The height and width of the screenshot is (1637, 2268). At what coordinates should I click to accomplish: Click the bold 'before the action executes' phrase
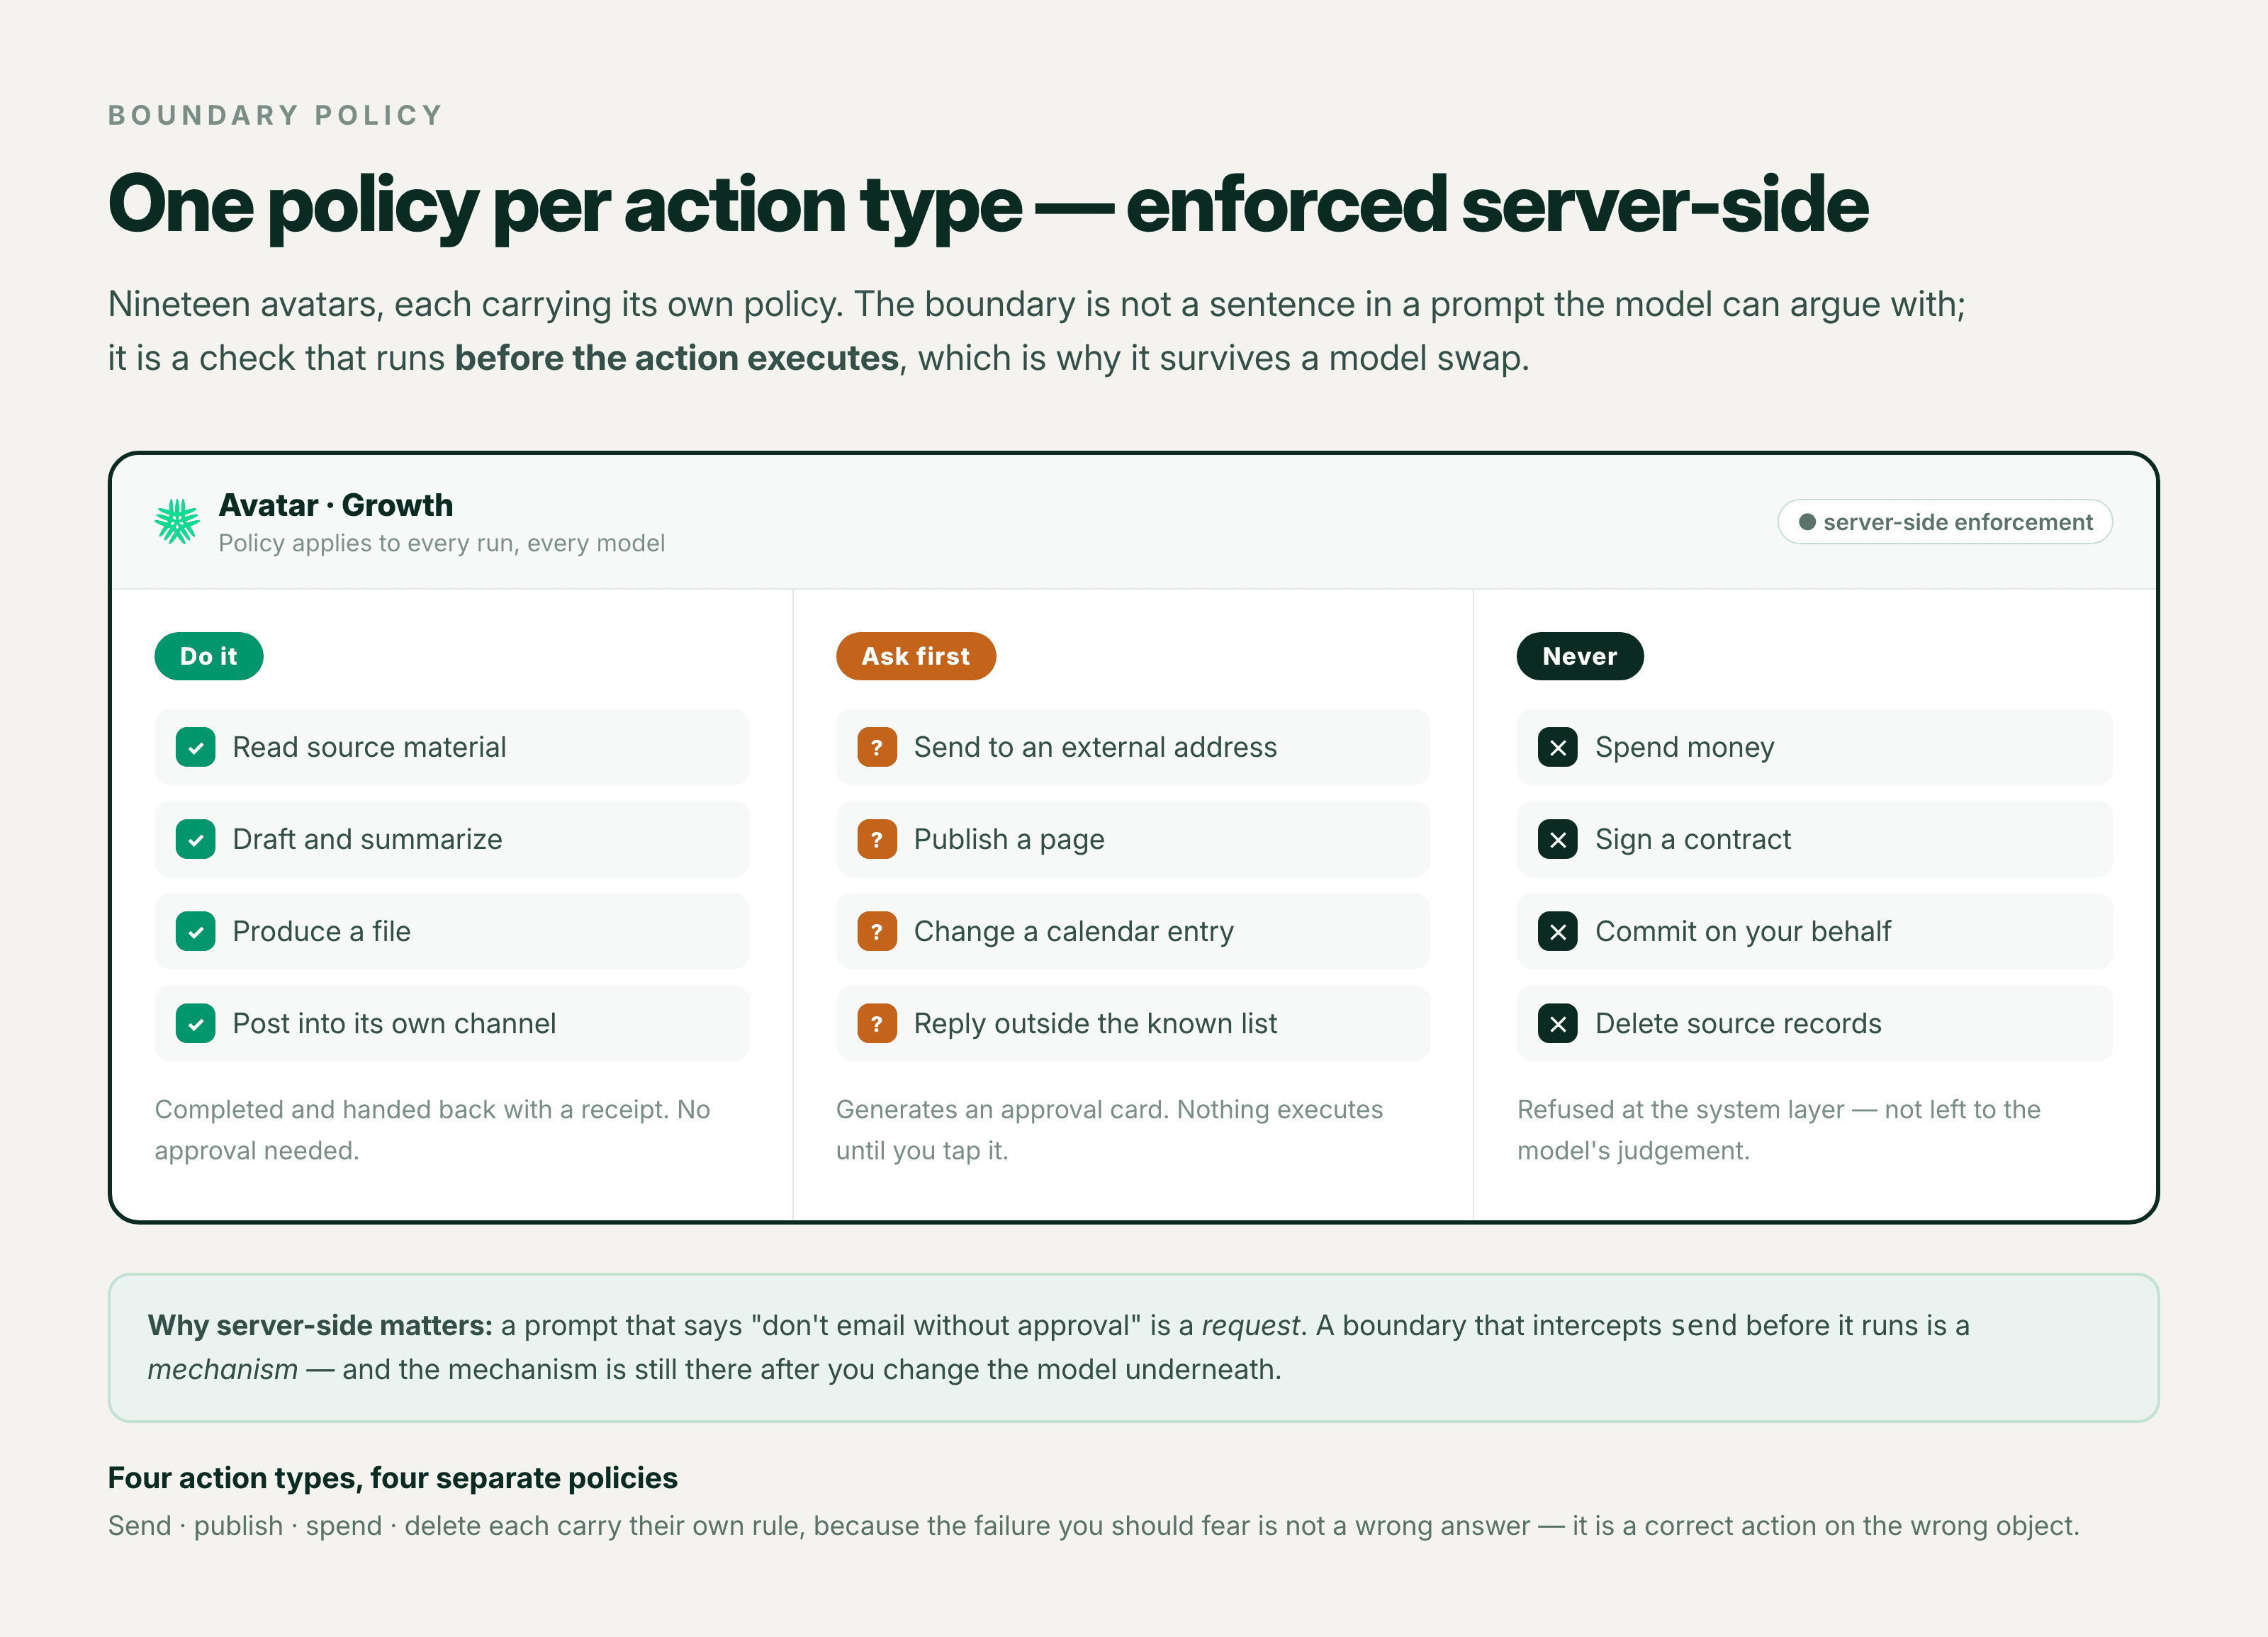[x=677, y=358]
